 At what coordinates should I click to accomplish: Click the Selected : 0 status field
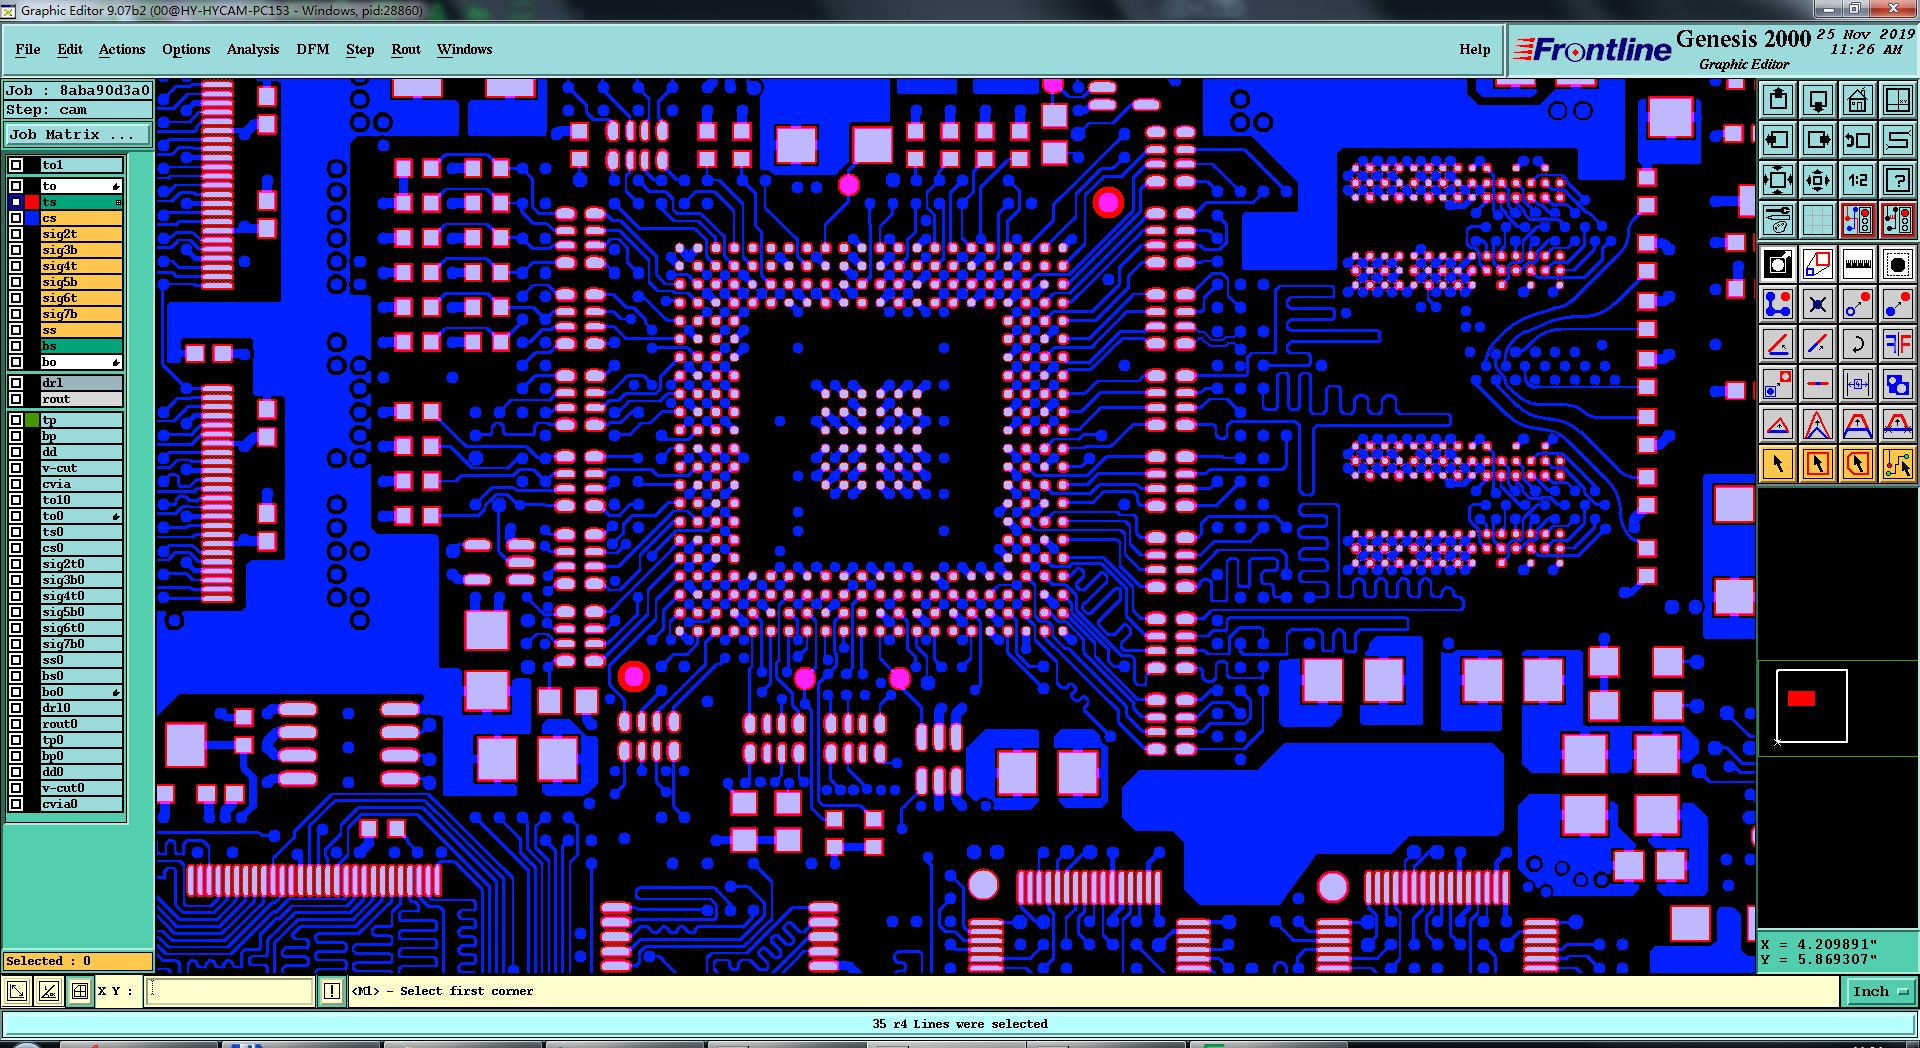pyautogui.click(x=78, y=961)
